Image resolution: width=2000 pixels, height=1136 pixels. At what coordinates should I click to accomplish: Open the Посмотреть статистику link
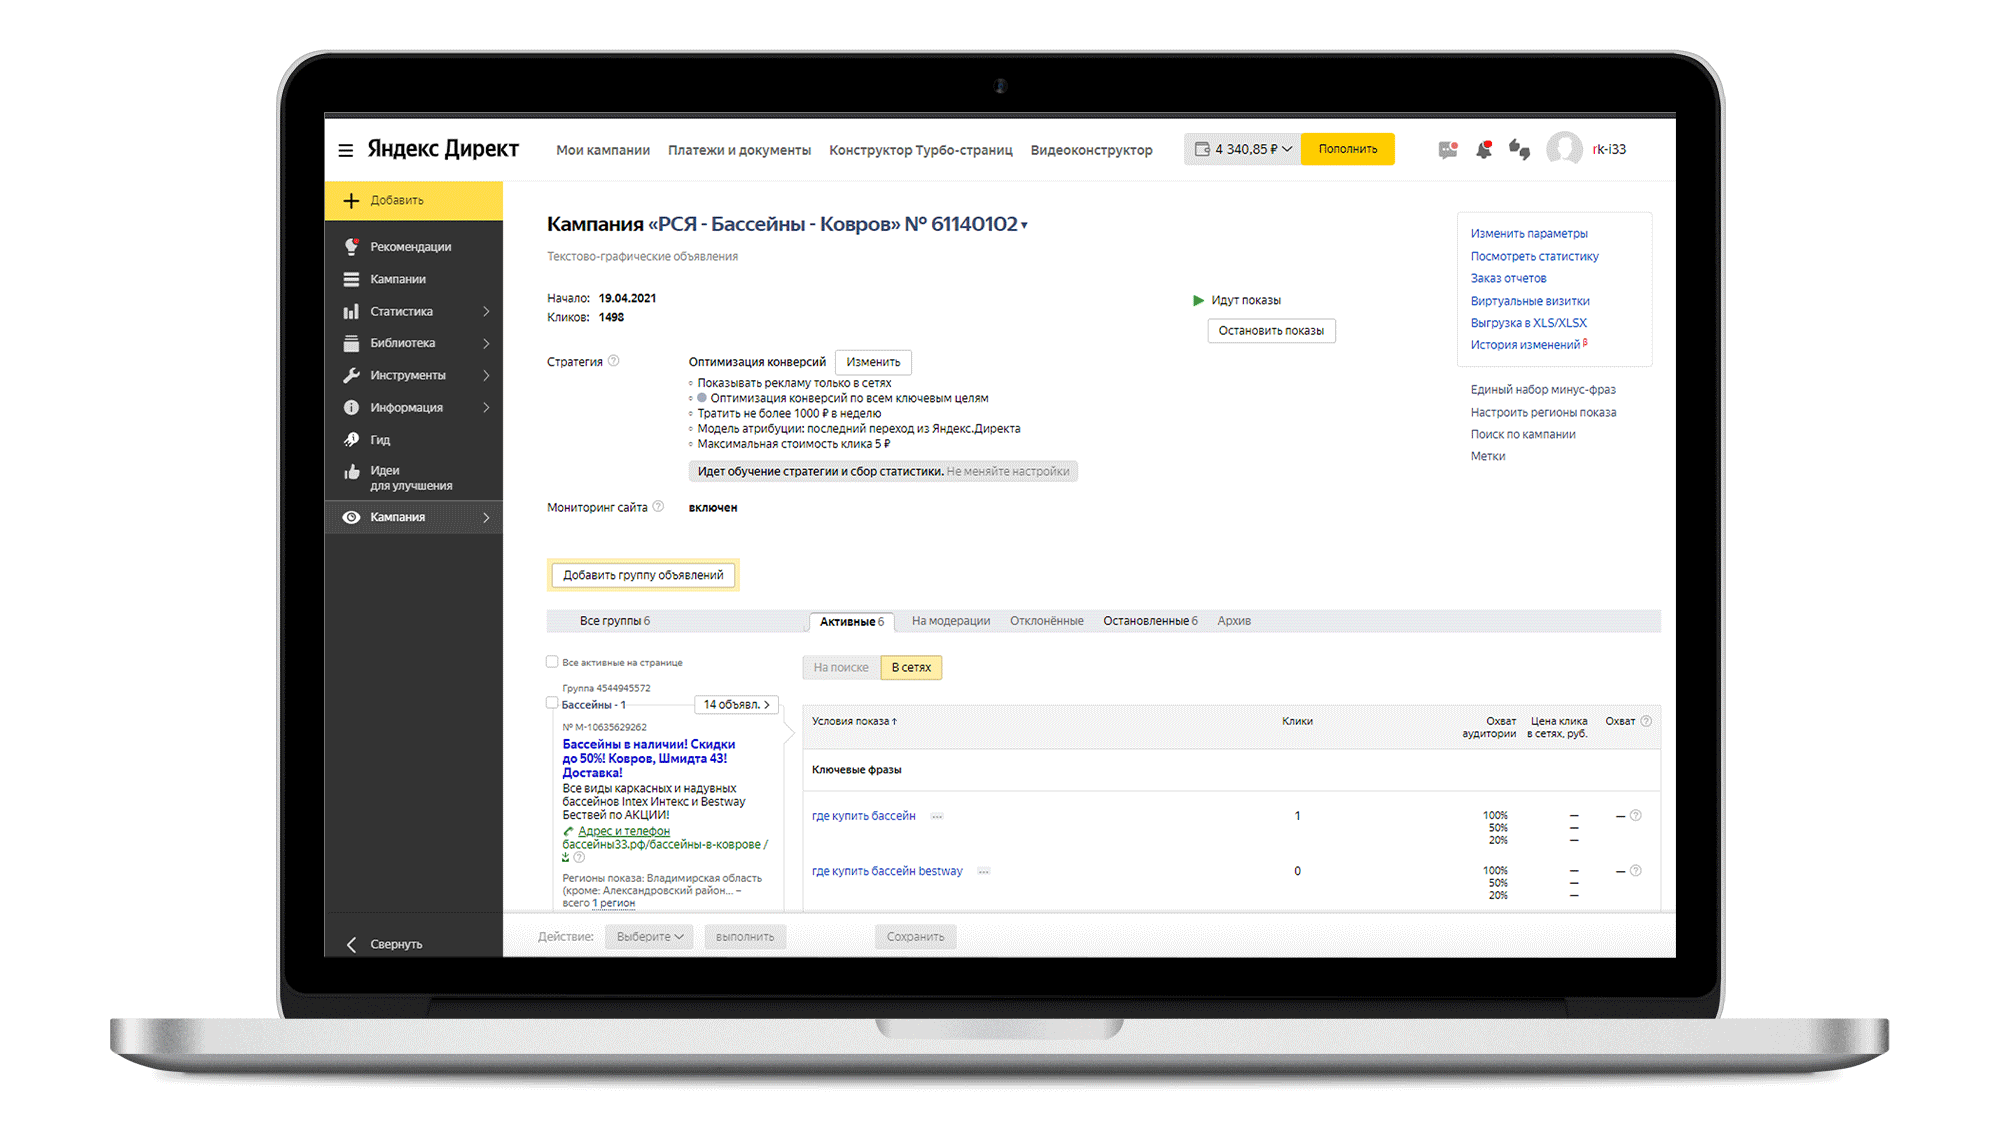[x=1534, y=256]
